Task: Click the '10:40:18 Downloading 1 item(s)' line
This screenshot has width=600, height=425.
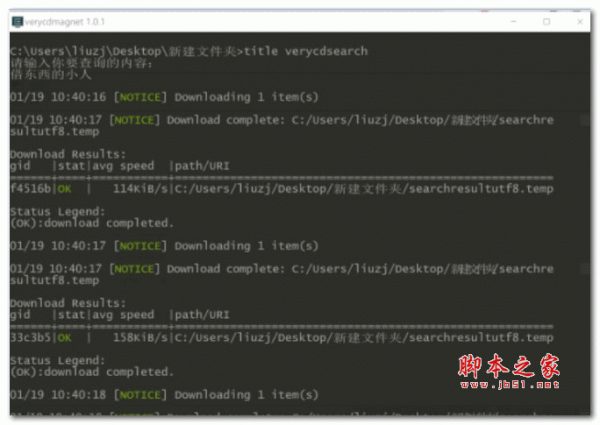Action: click(164, 394)
